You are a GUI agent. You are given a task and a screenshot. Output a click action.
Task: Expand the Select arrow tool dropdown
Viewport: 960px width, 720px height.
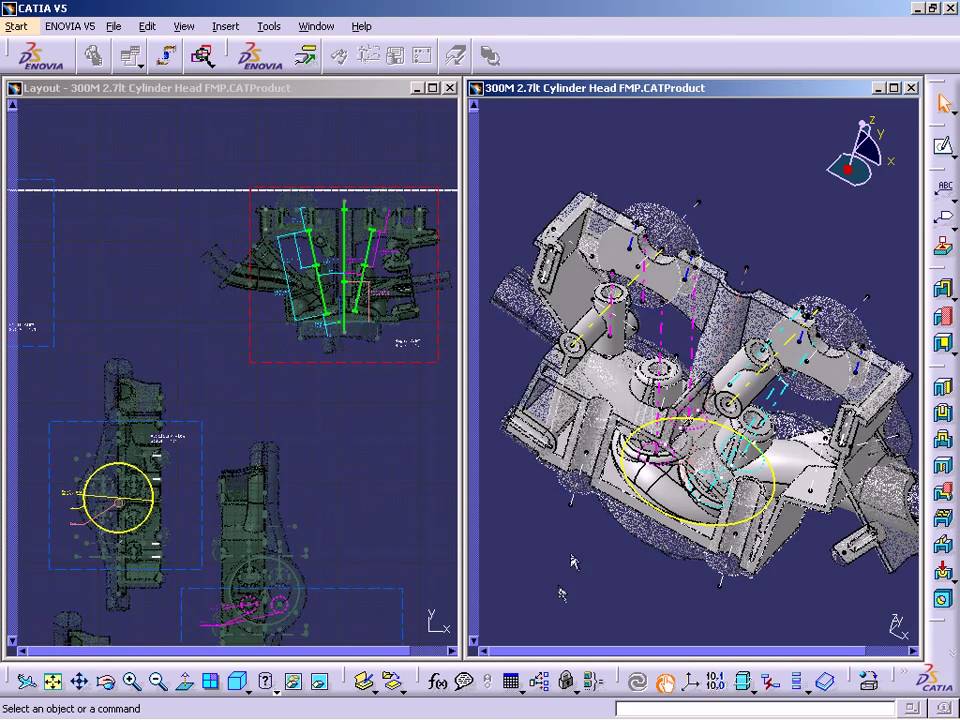(x=954, y=113)
